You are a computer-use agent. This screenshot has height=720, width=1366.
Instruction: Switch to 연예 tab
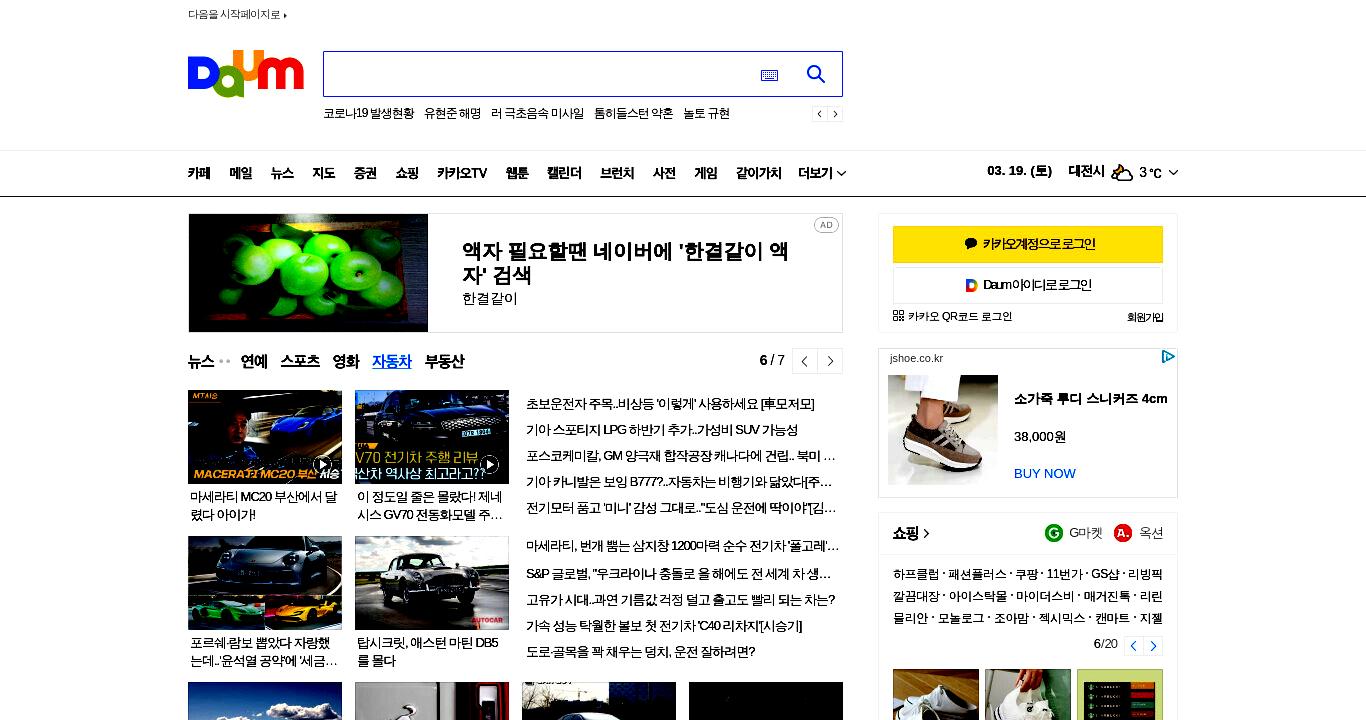point(254,361)
